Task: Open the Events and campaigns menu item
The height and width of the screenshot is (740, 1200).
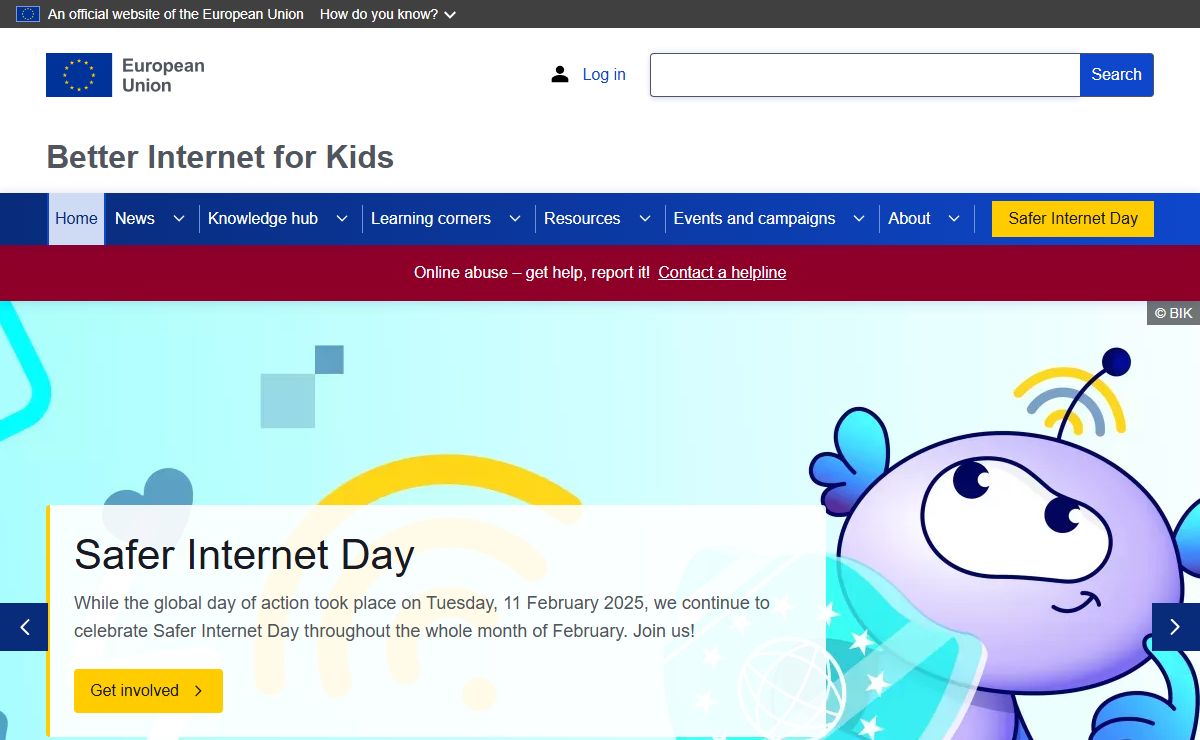Action: click(754, 219)
